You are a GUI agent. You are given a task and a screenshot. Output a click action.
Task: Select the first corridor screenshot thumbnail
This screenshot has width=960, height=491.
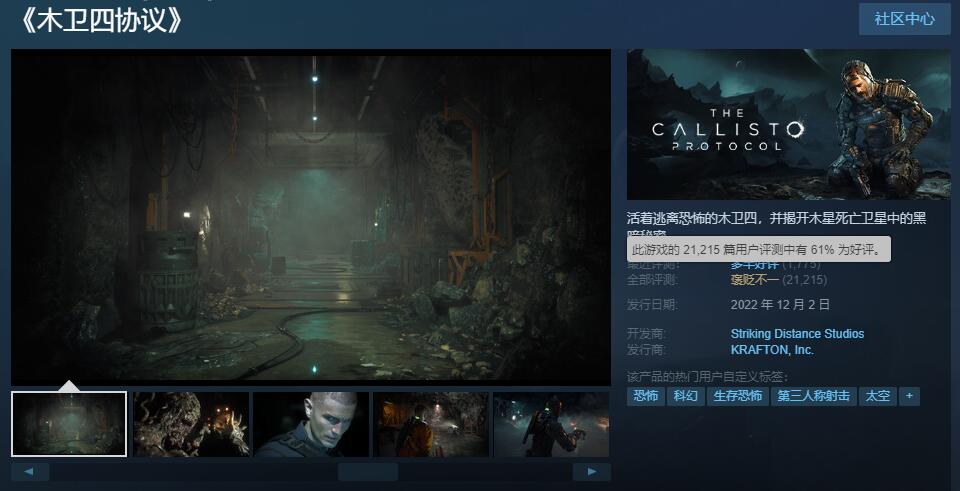pyautogui.click(x=69, y=424)
